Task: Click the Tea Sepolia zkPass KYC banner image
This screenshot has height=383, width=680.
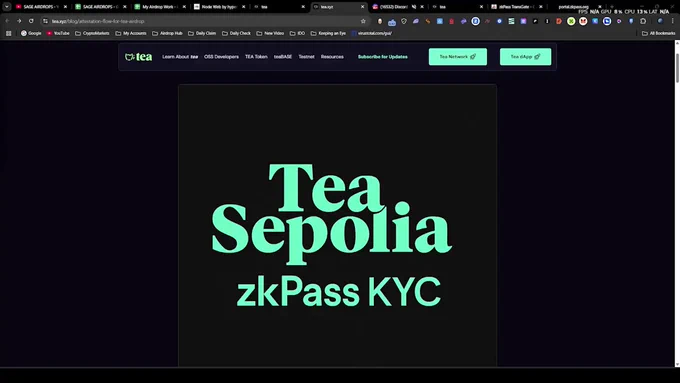Action: [337, 225]
